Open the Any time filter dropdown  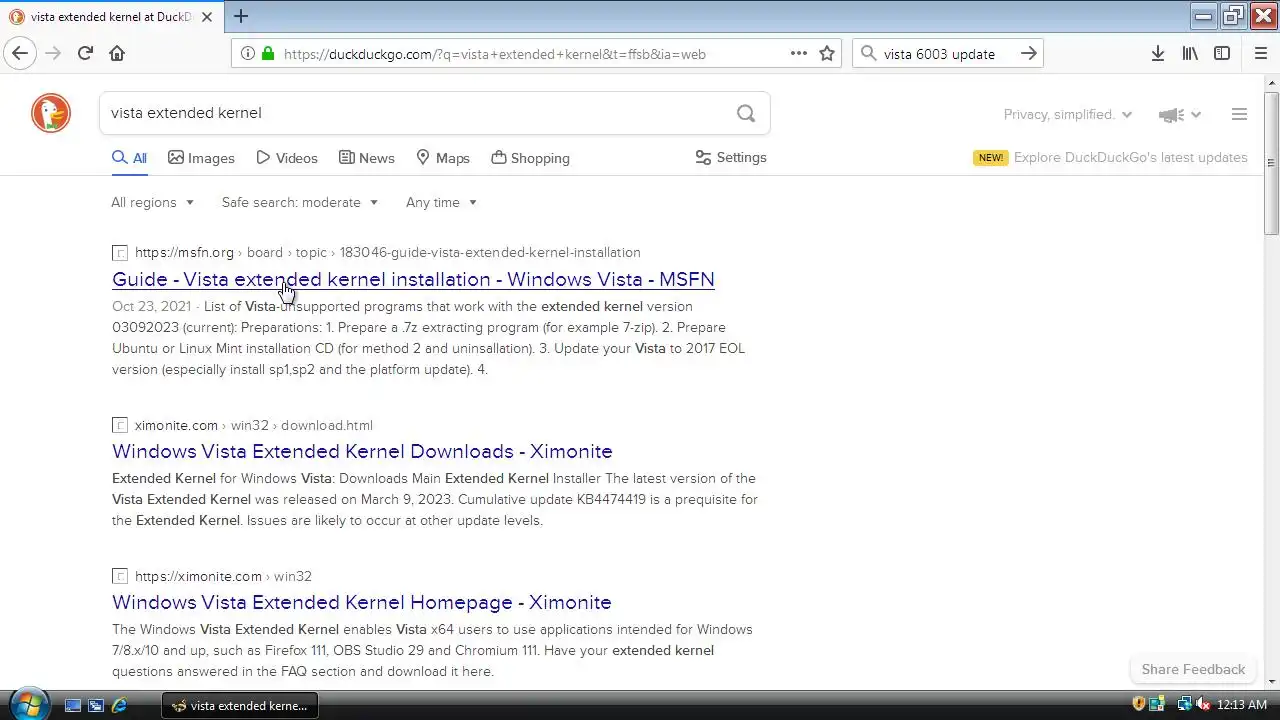pyautogui.click(x=441, y=202)
